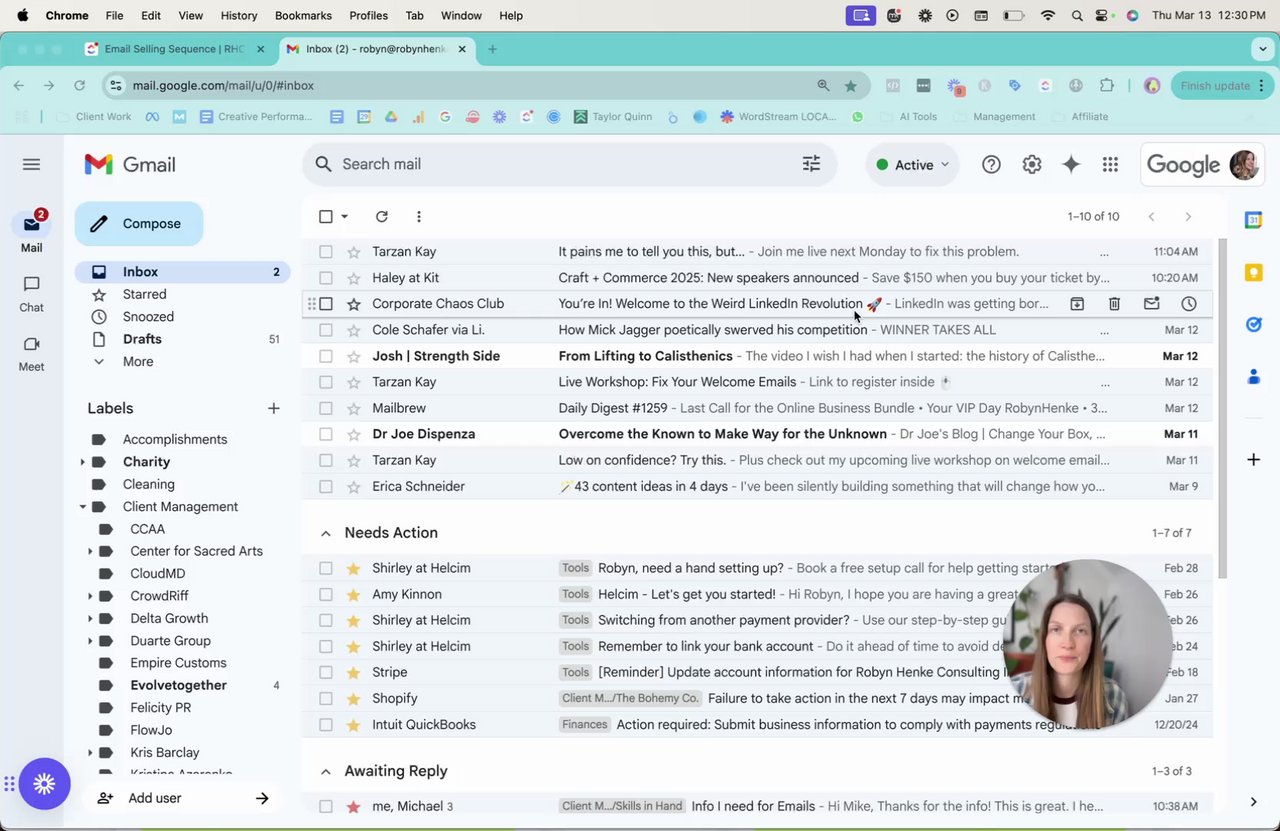The width and height of the screenshot is (1280, 831).
Task: Expand the Charity label
Action: pyautogui.click(x=82, y=462)
